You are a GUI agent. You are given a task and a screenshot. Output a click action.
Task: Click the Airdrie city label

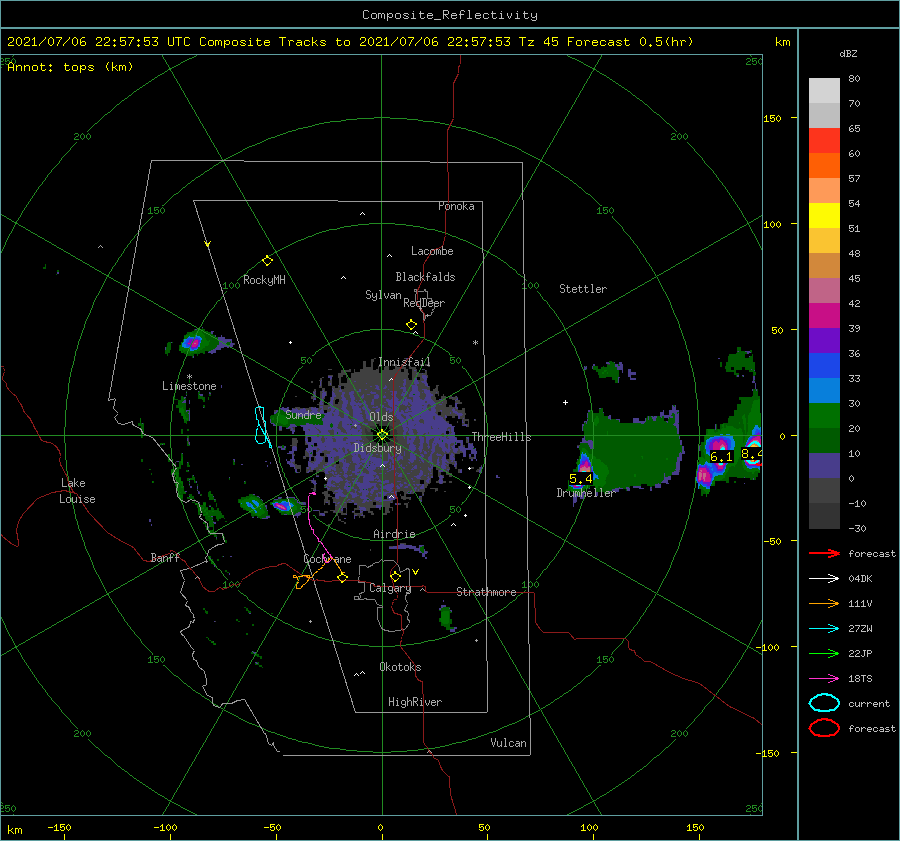[394, 534]
